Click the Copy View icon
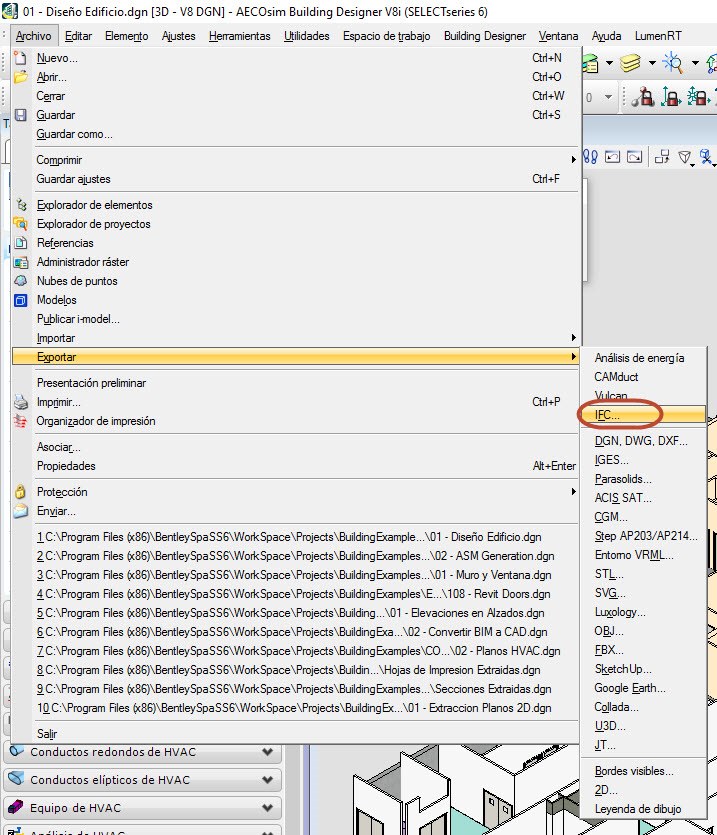The width and height of the screenshot is (717, 835). point(662,157)
